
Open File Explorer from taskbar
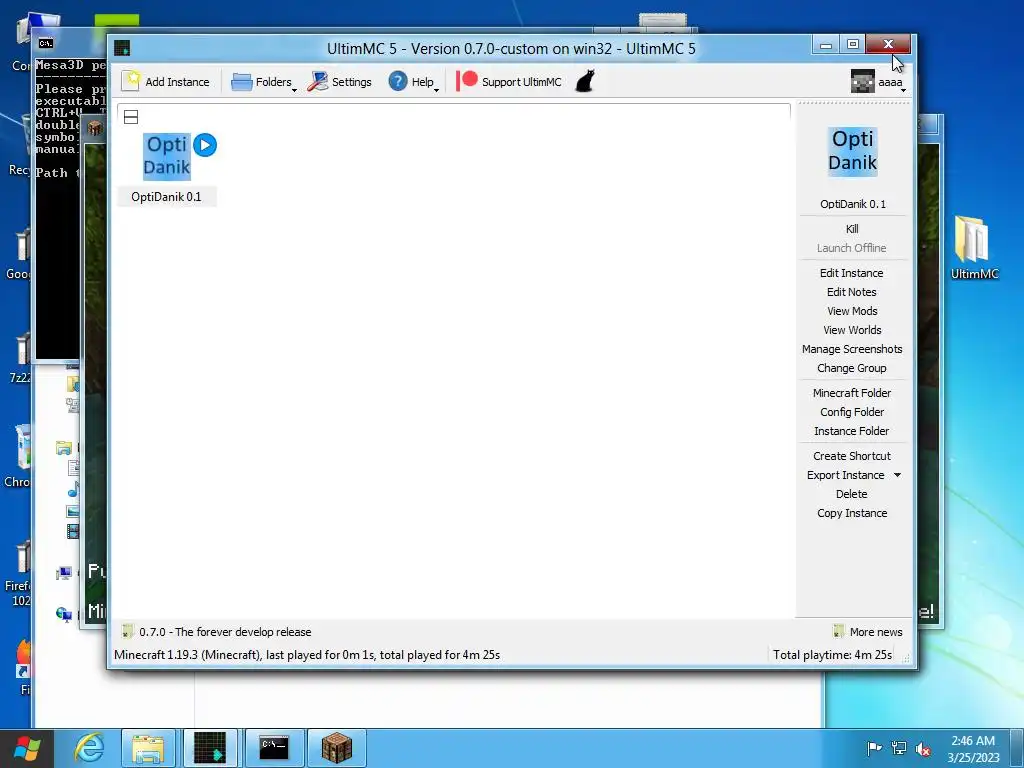148,748
